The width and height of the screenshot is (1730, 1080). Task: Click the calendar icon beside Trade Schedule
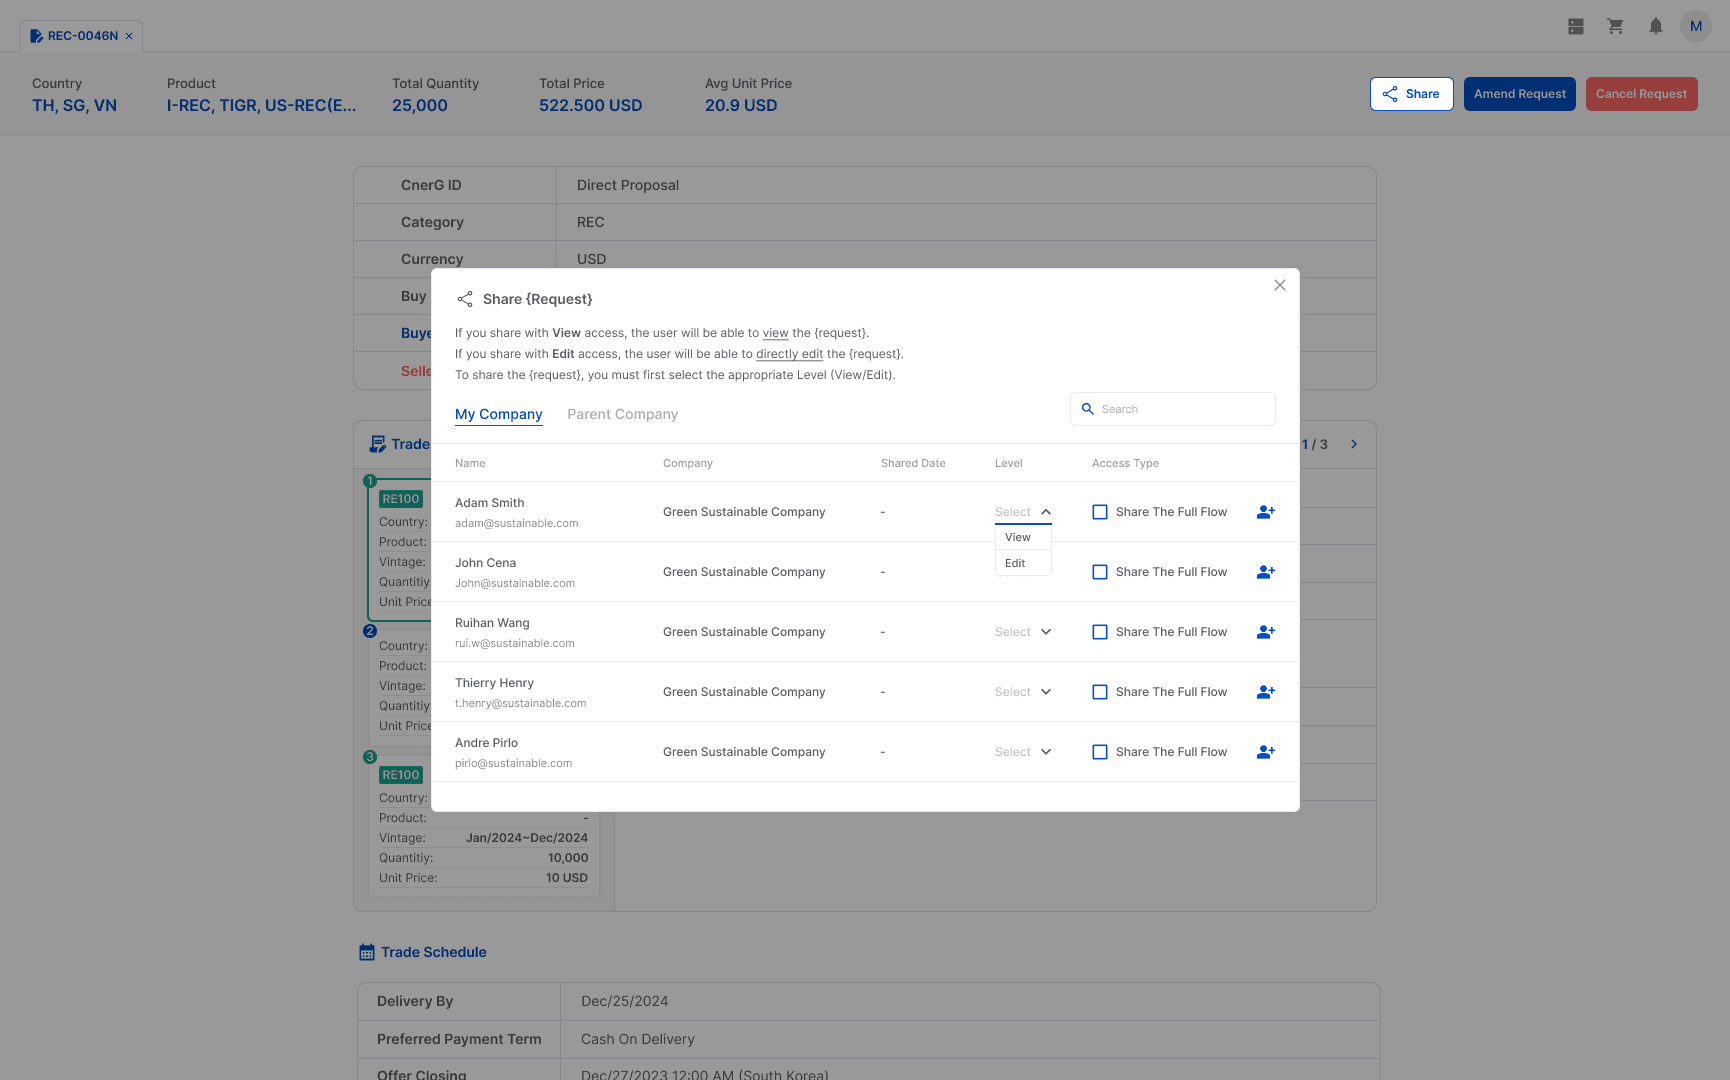366,951
